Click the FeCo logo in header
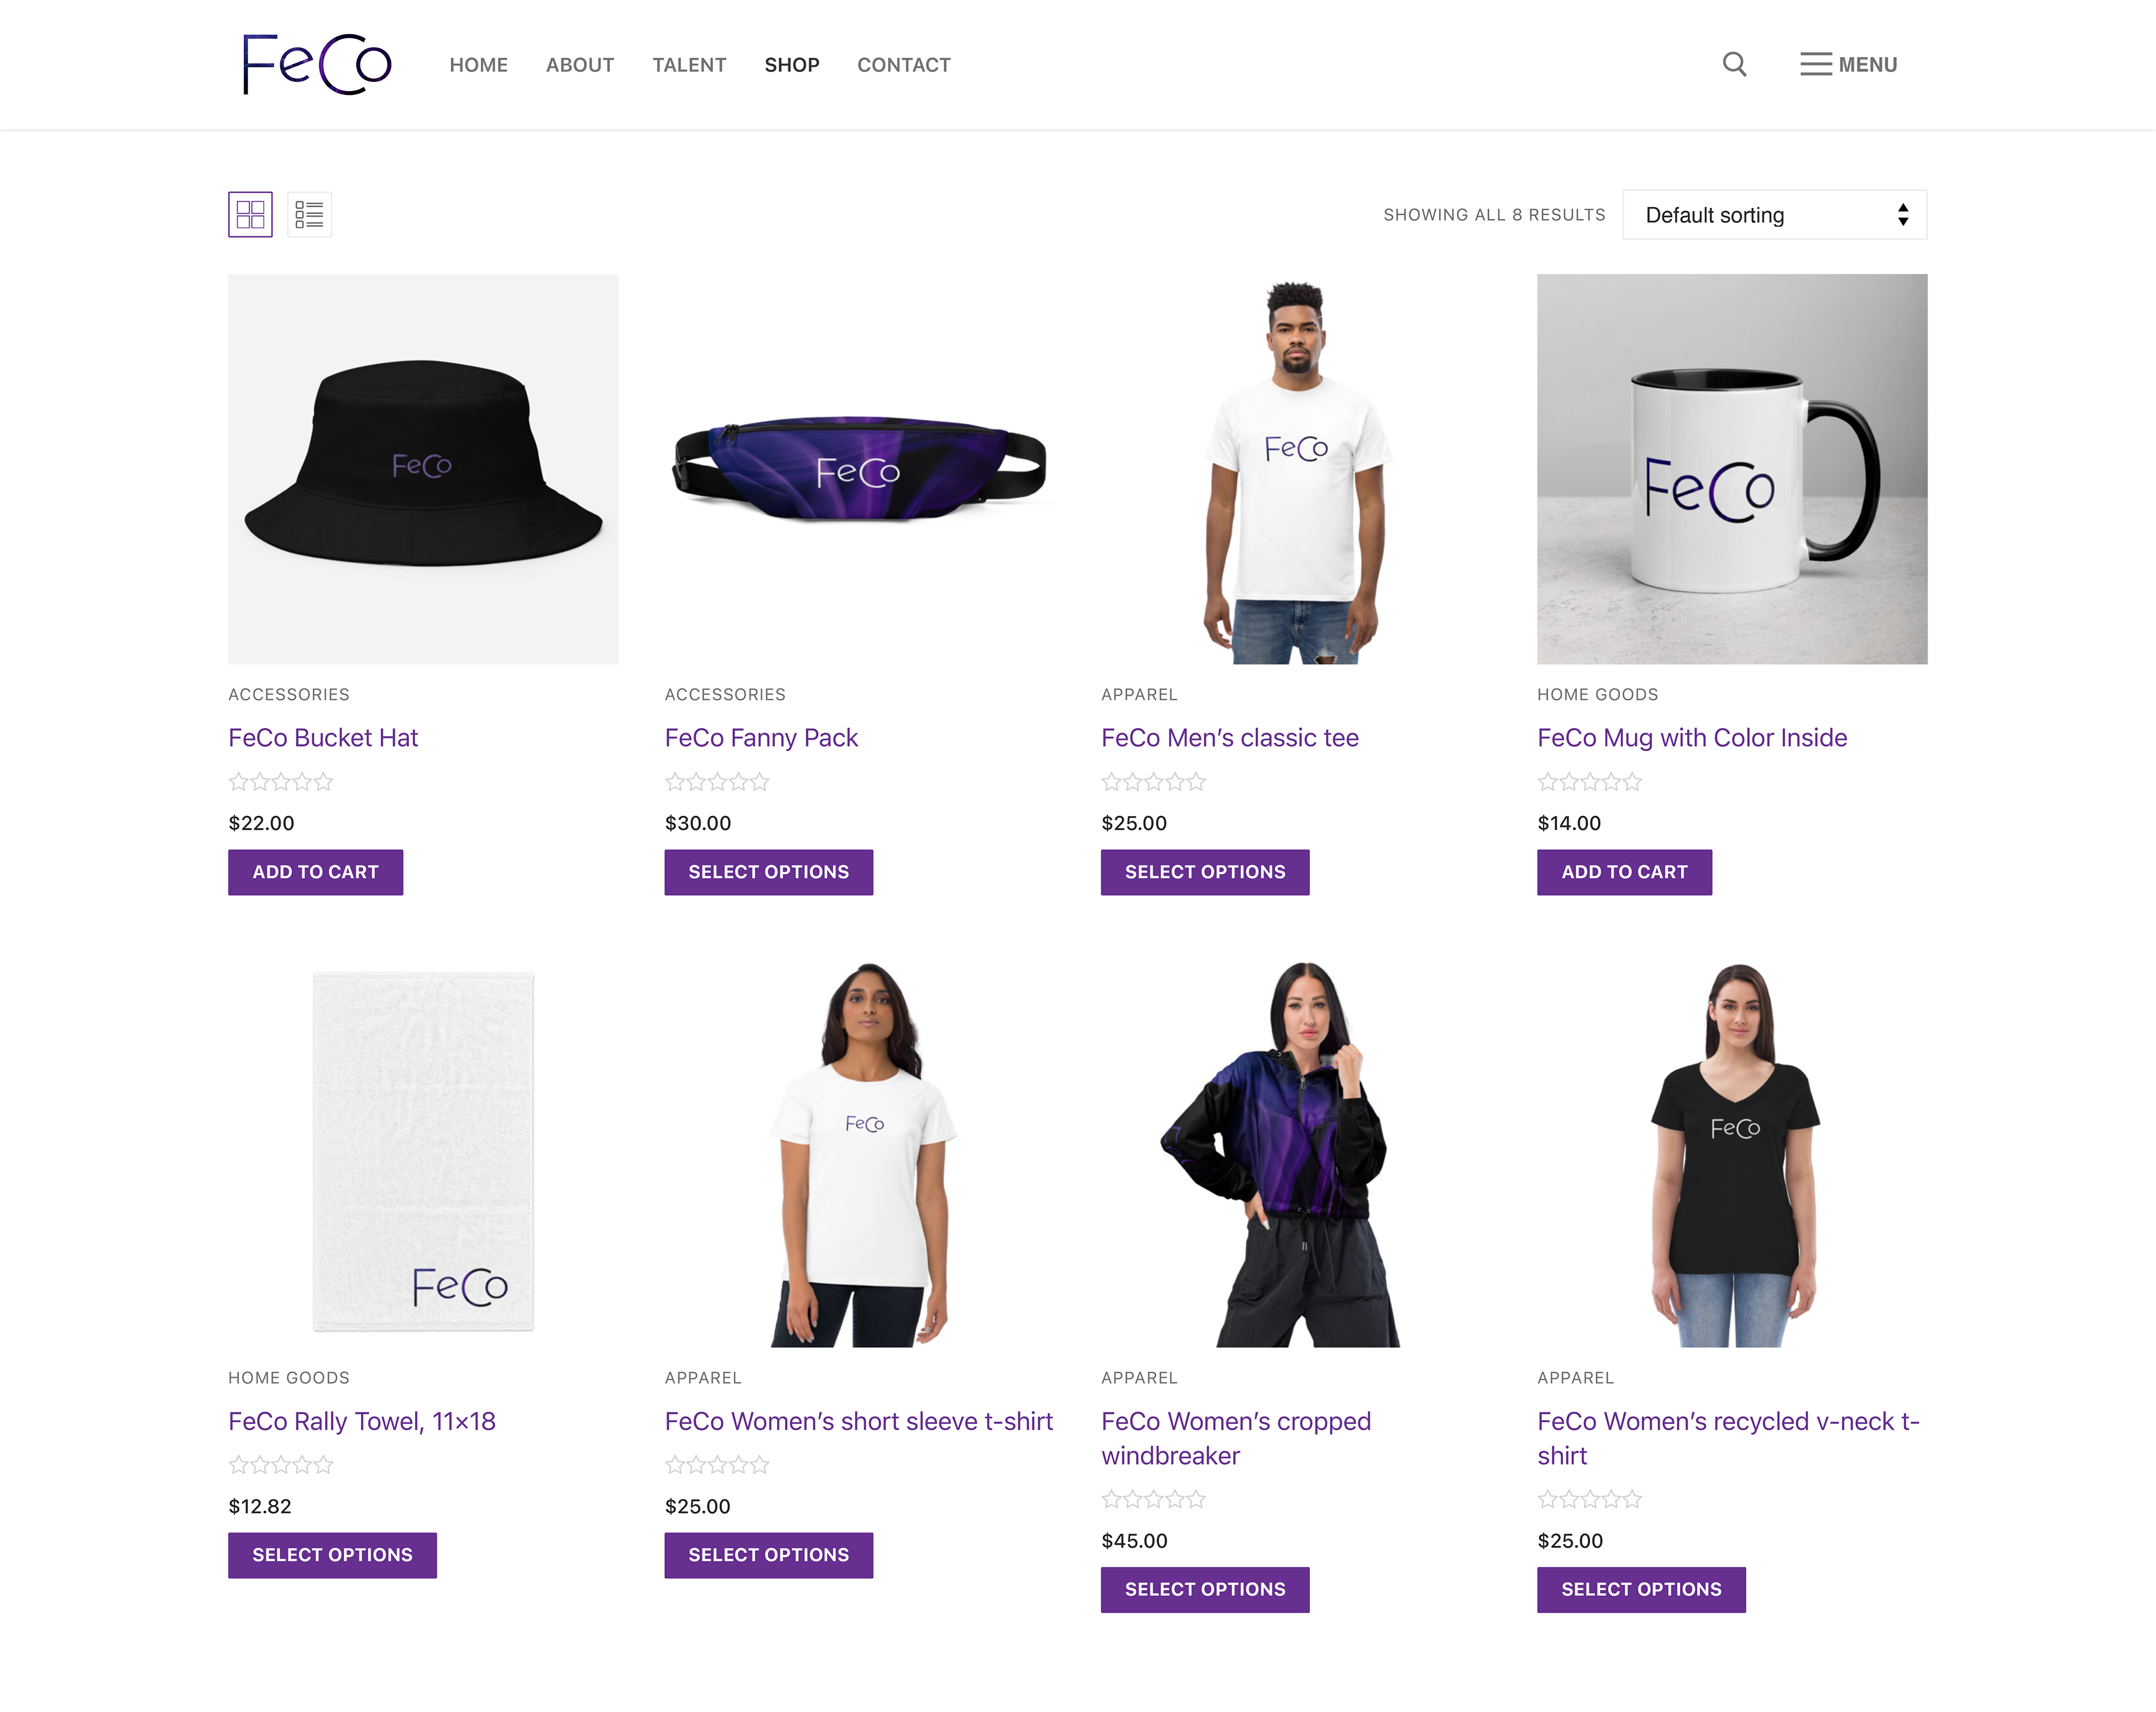2156x1712 pixels. (317, 65)
